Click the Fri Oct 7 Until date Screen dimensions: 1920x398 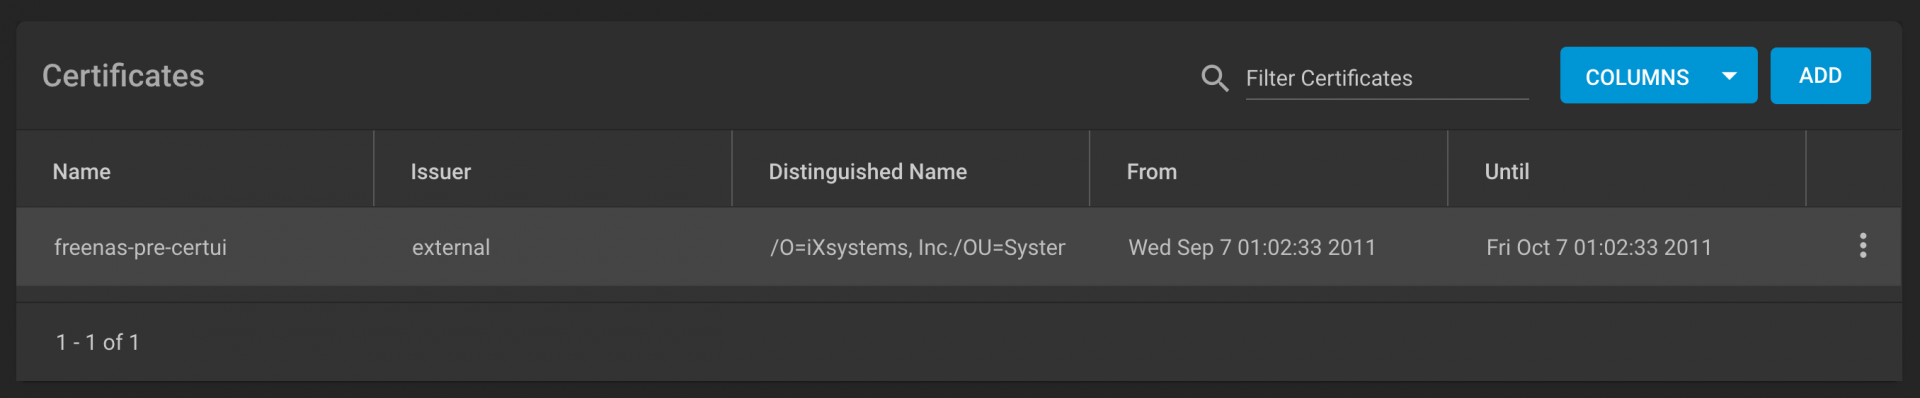(x=1599, y=247)
